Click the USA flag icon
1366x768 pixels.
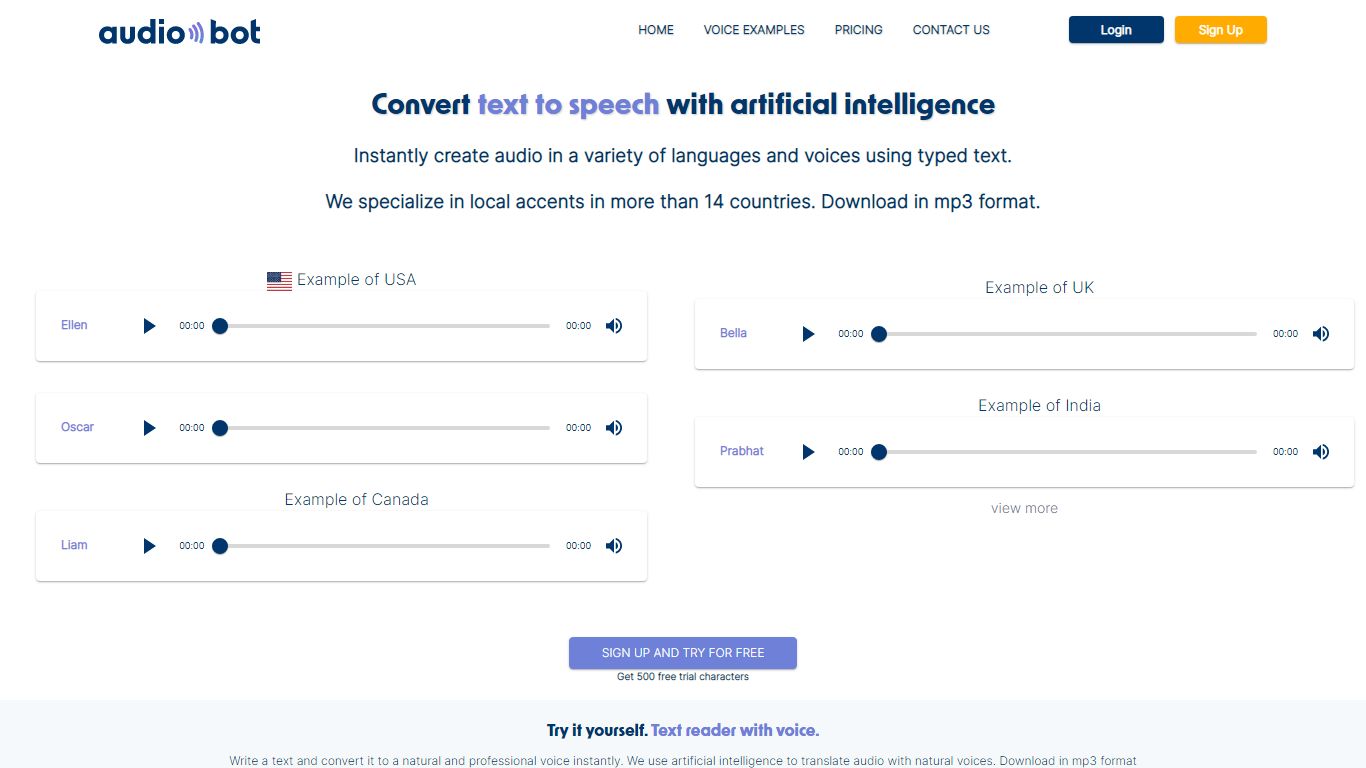point(278,280)
